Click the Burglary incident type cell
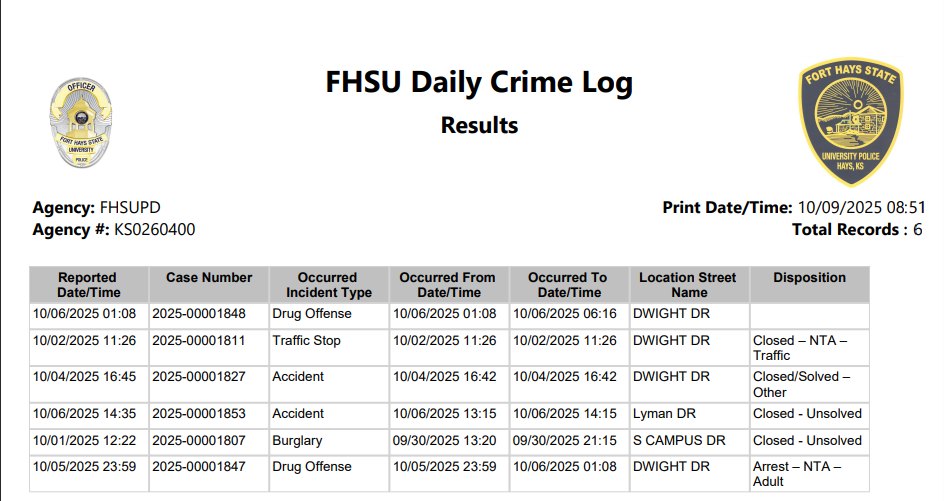 (298, 440)
